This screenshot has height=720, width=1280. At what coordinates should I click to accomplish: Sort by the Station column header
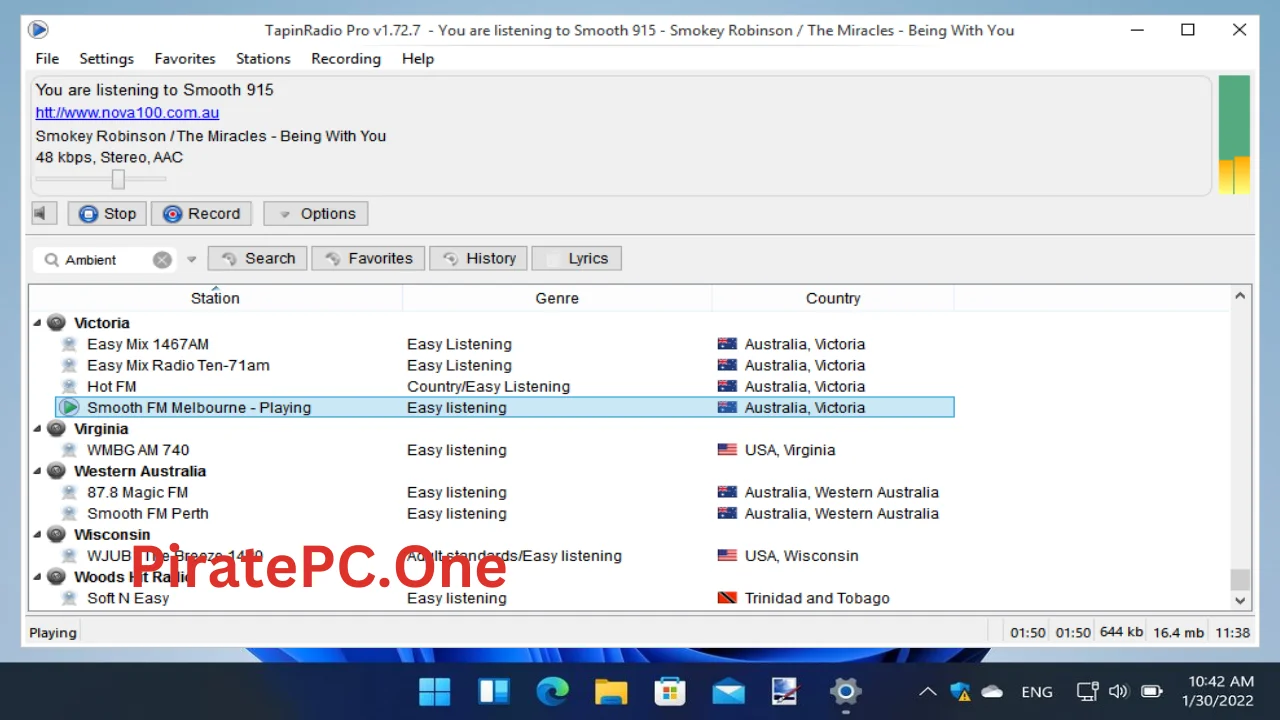215,298
